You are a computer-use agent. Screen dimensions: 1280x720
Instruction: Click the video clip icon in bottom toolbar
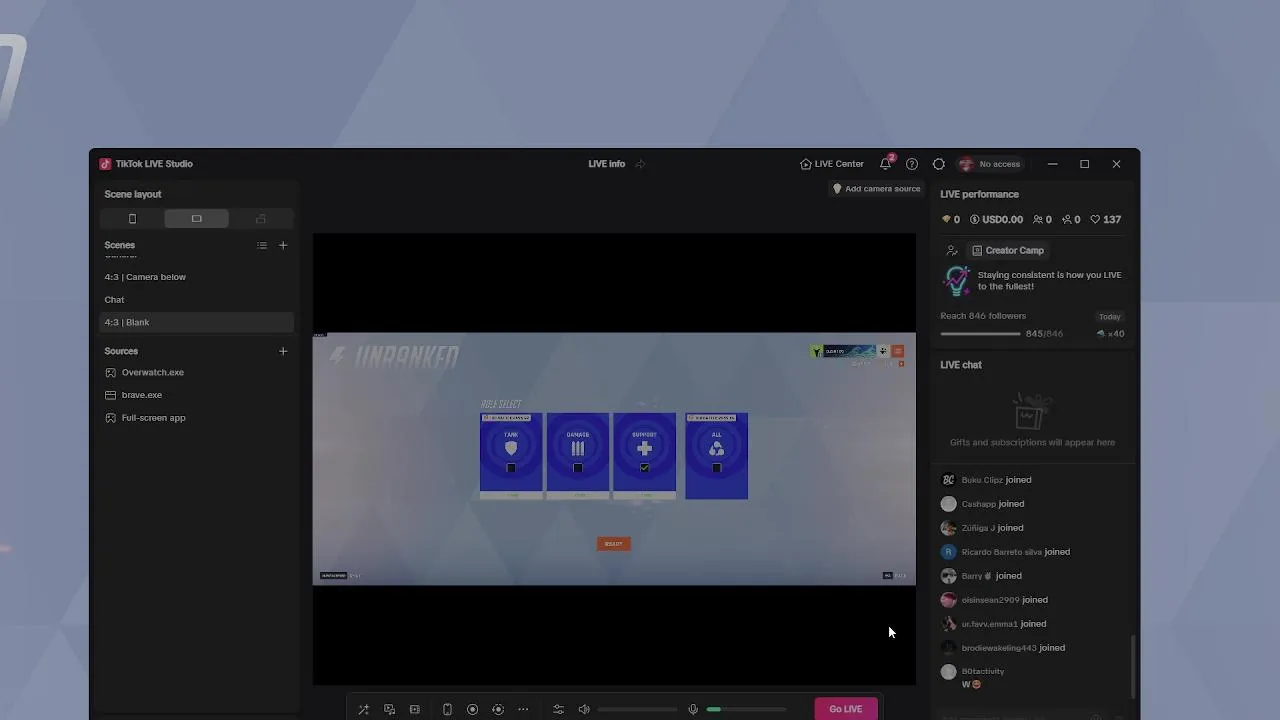(415, 709)
